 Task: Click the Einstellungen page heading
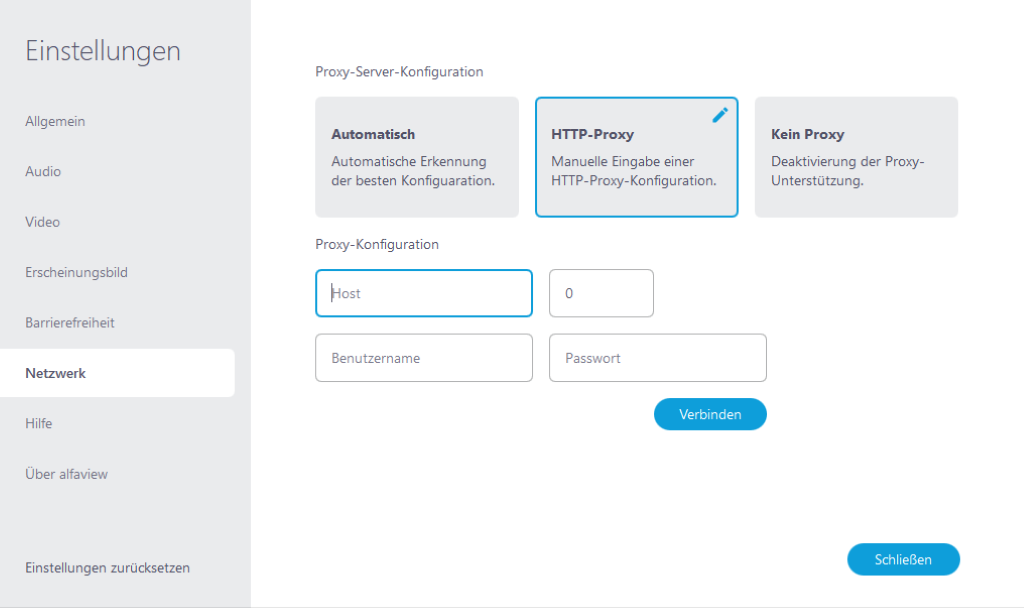[x=102, y=50]
